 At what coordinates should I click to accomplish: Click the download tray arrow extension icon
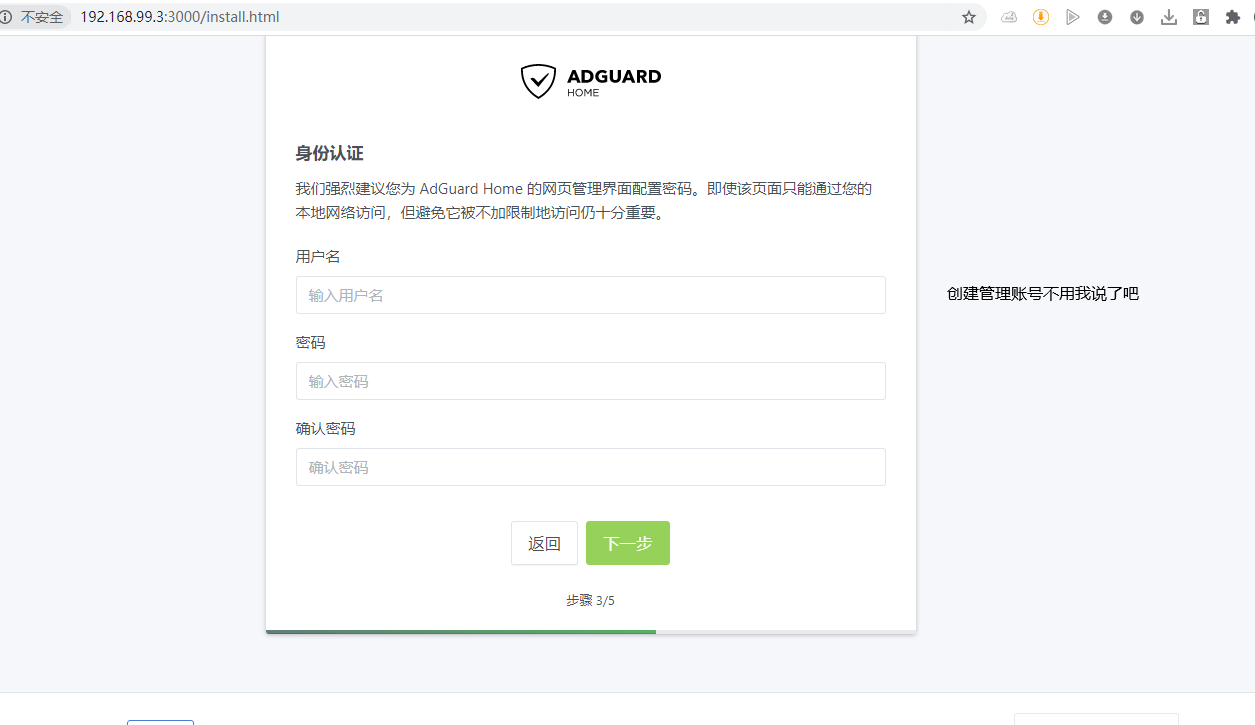click(x=1169, y=17)
